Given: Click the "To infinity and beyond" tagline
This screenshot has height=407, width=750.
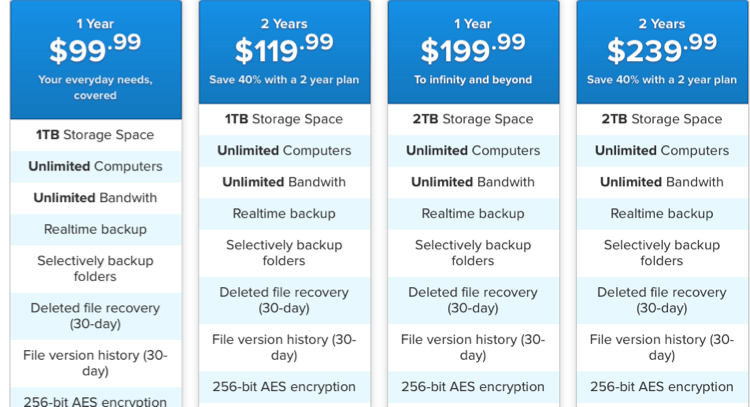Looking at the screenshot, I should (x=473, y=80).
